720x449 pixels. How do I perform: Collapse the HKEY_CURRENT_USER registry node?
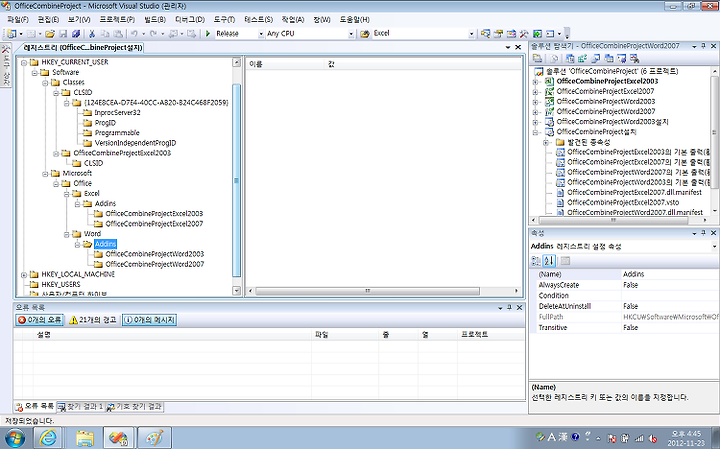tap(24, 62)
